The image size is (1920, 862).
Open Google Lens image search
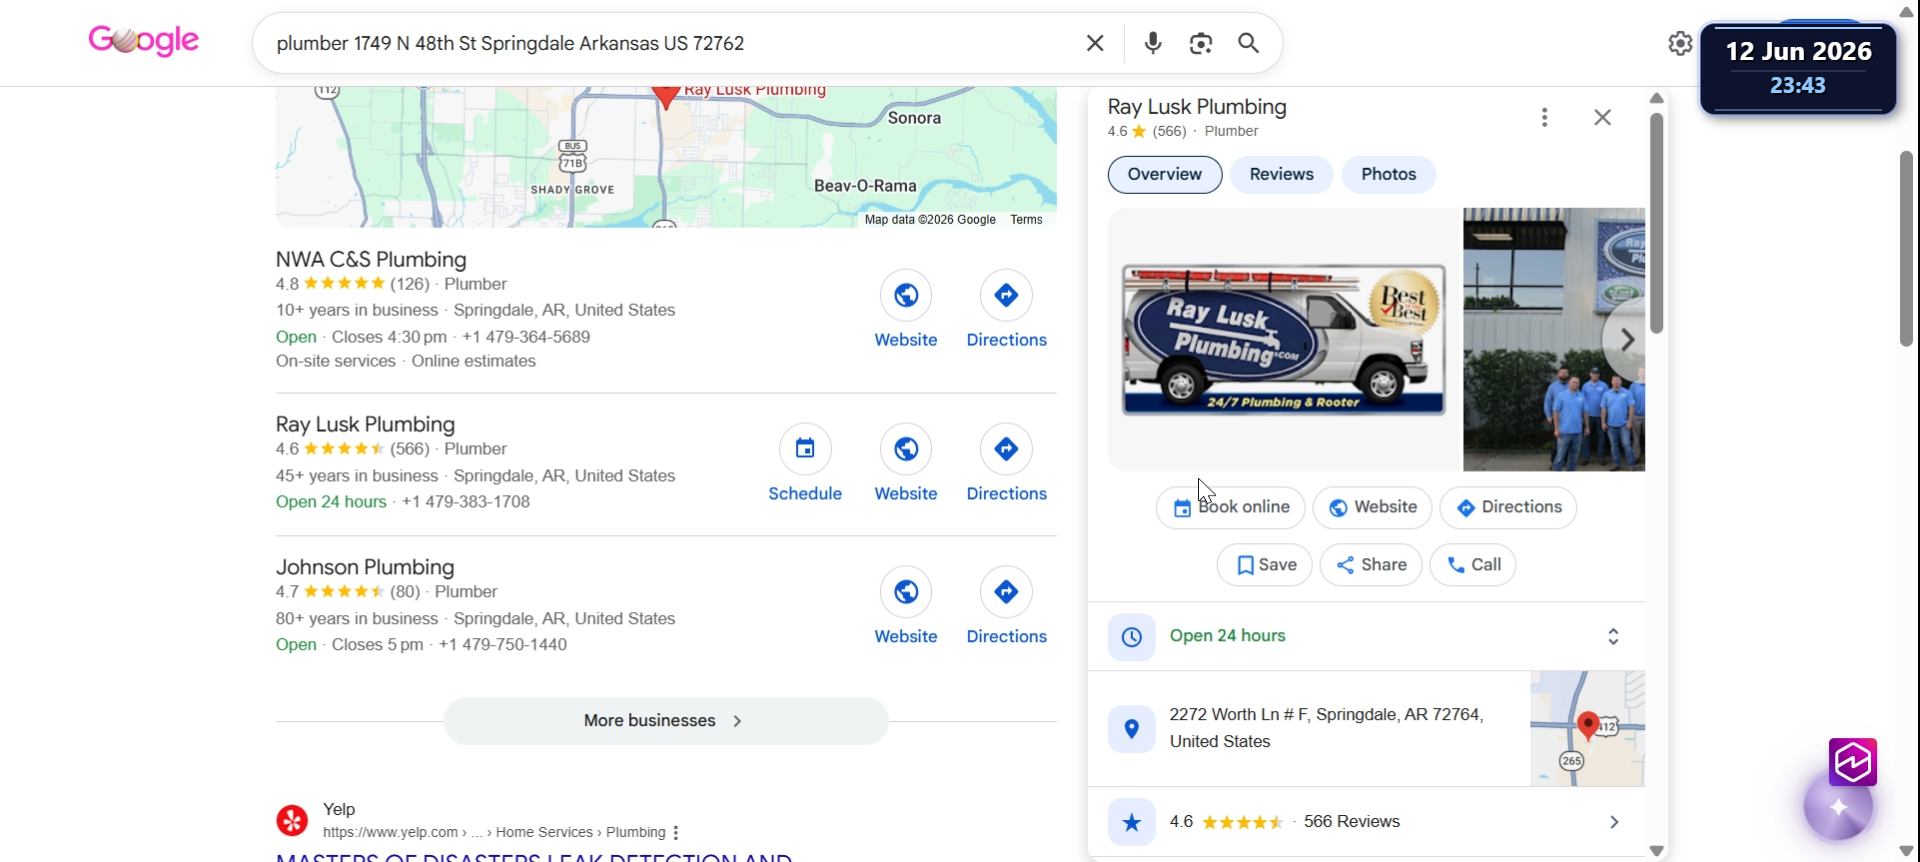pyautogui.click(x=1201, y=43)
